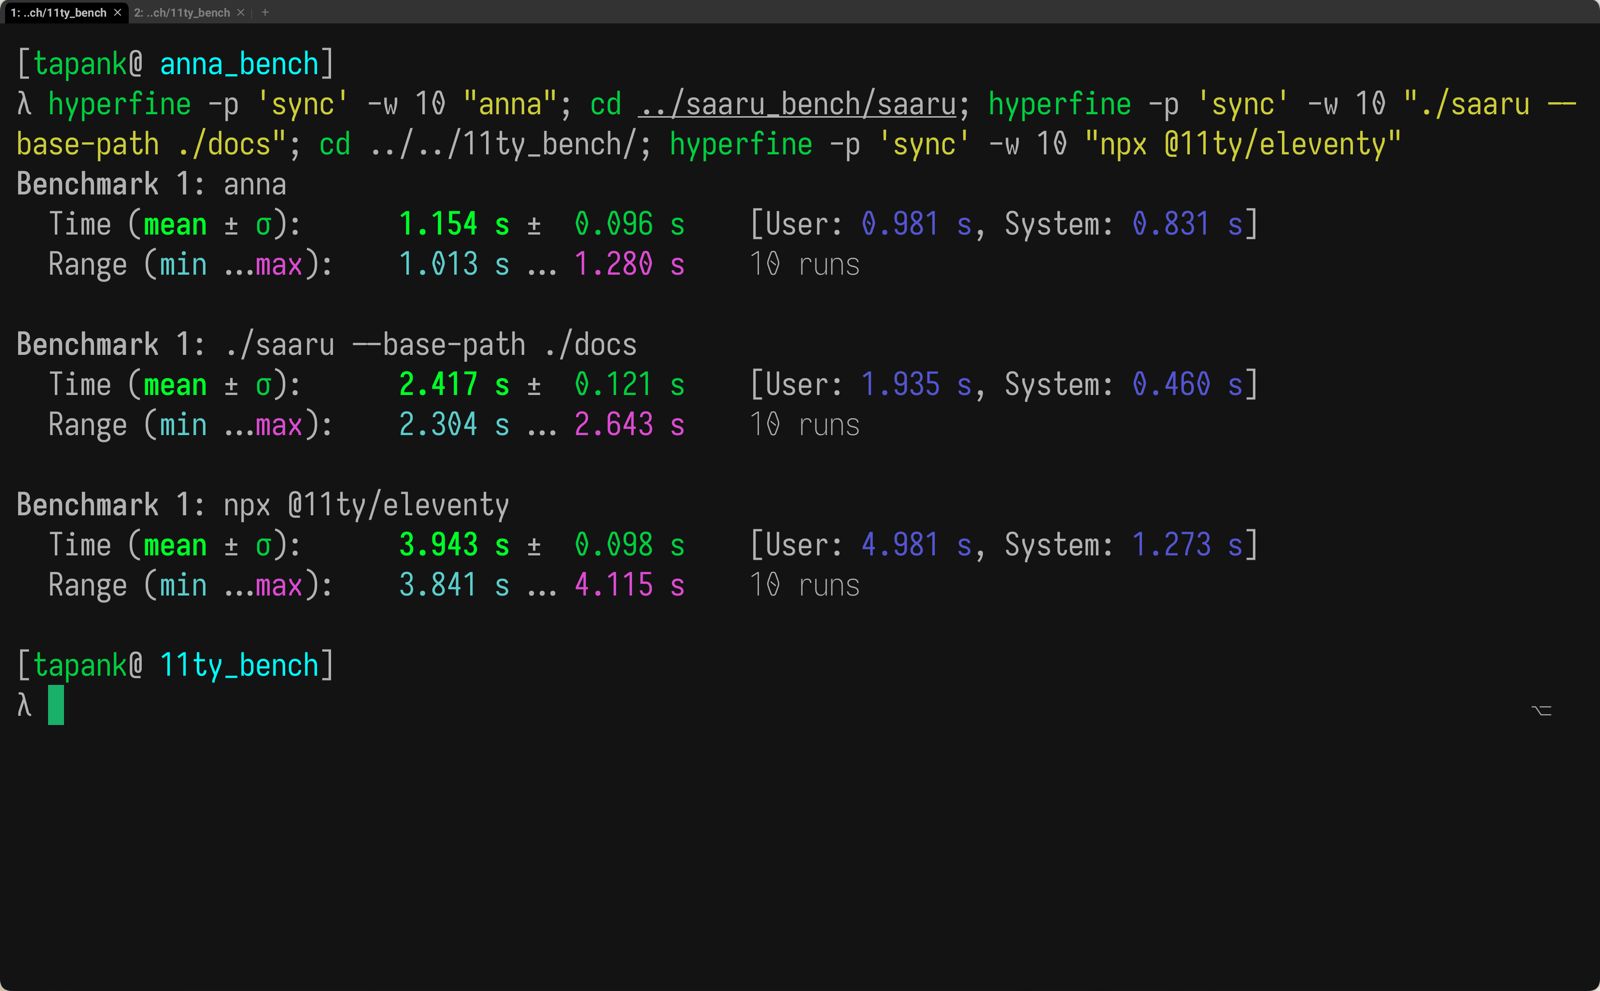
Task: Select the word "hyperfine" in the command
Action: 122,104
